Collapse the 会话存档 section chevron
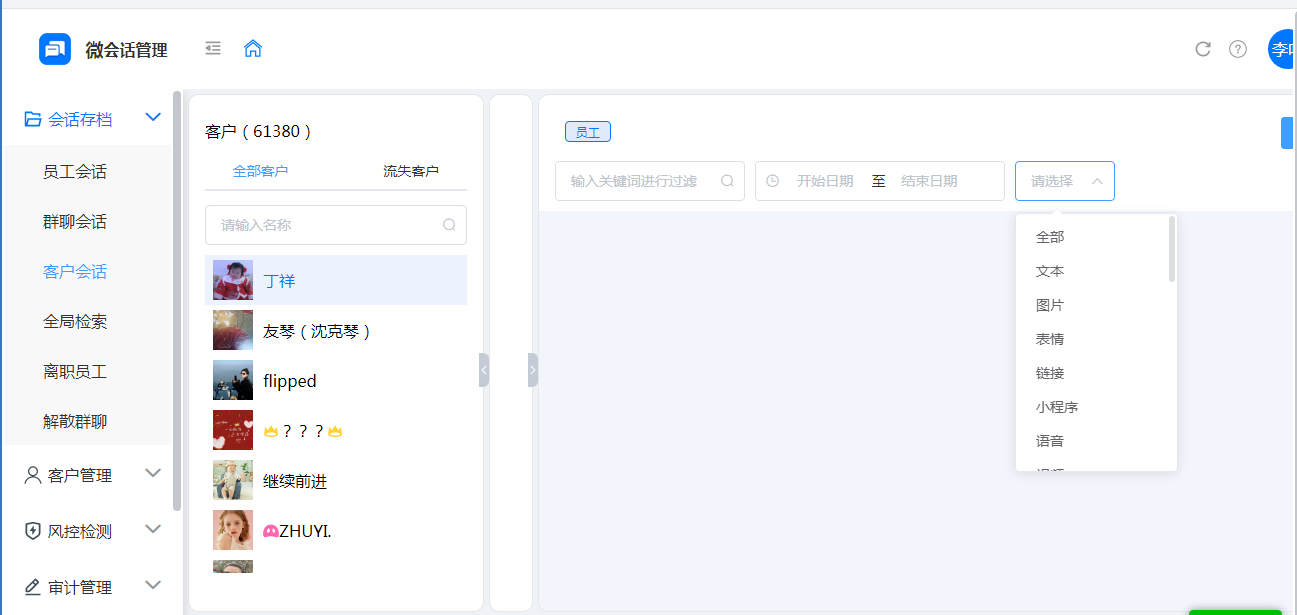 click(153, 117)
